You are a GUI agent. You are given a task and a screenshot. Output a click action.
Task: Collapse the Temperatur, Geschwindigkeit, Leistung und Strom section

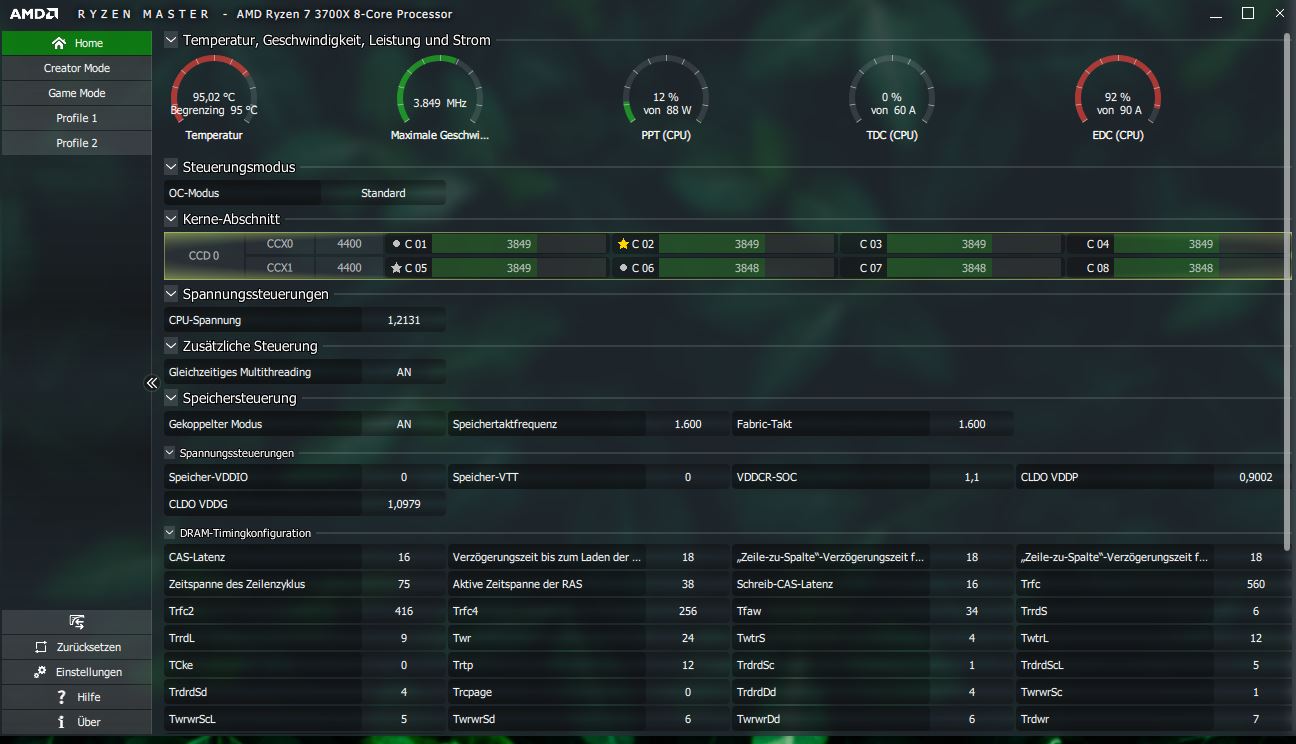pos(171,41)
